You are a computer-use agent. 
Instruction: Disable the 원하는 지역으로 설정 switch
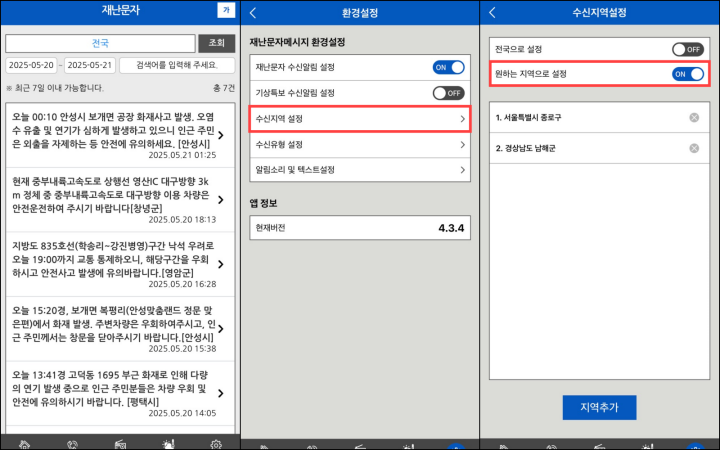coord(688,74)
